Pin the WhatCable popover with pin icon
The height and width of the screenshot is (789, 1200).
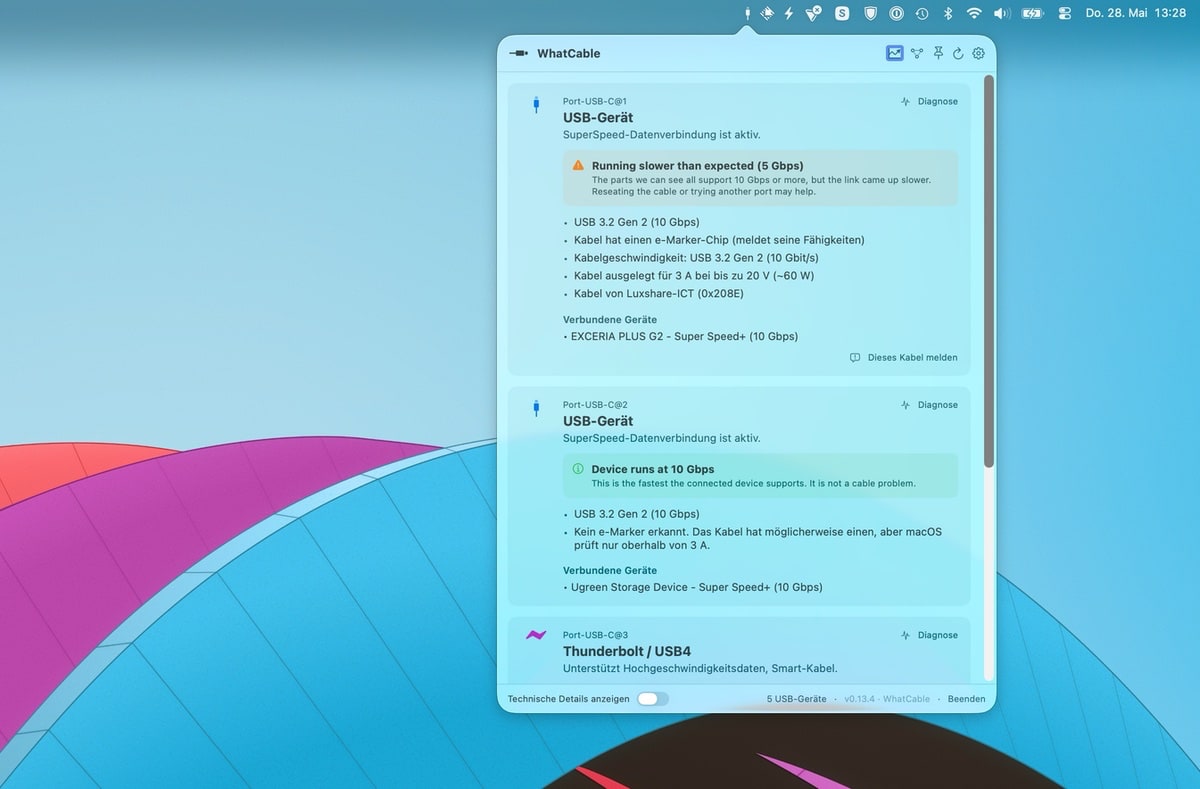(938, 53)
